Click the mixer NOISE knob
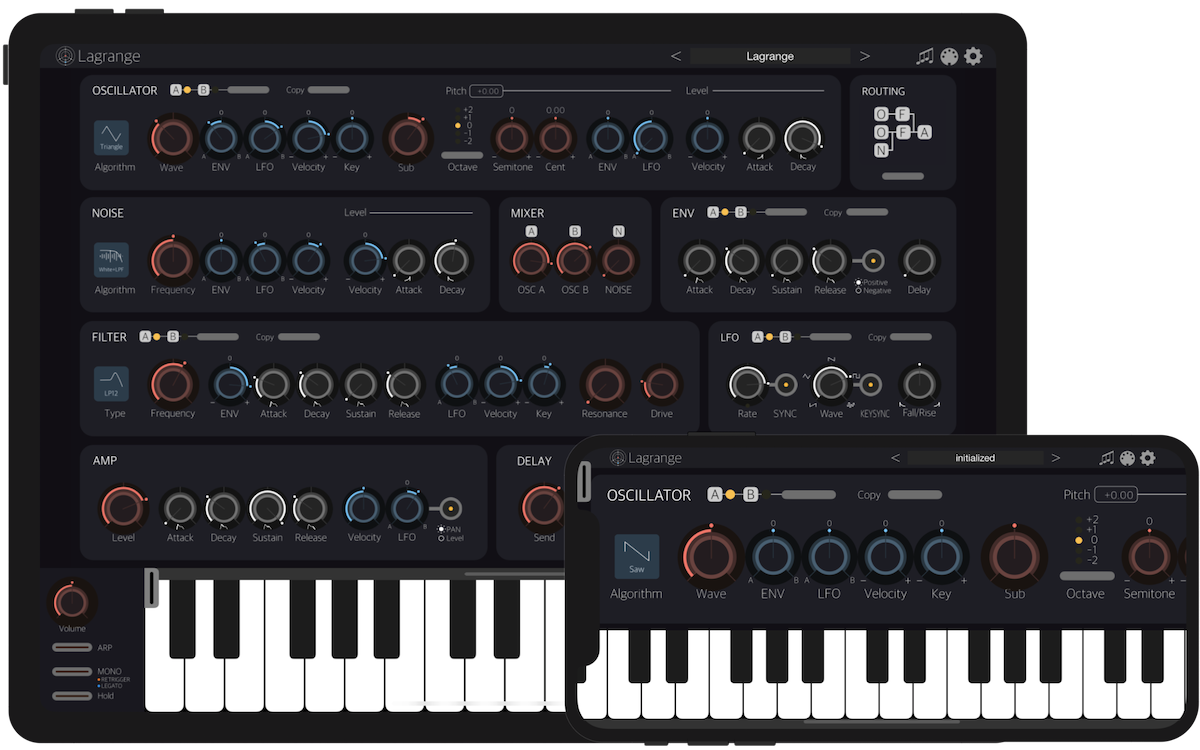The height and width of the screenshot is (750, 1200). click(619, 260)
